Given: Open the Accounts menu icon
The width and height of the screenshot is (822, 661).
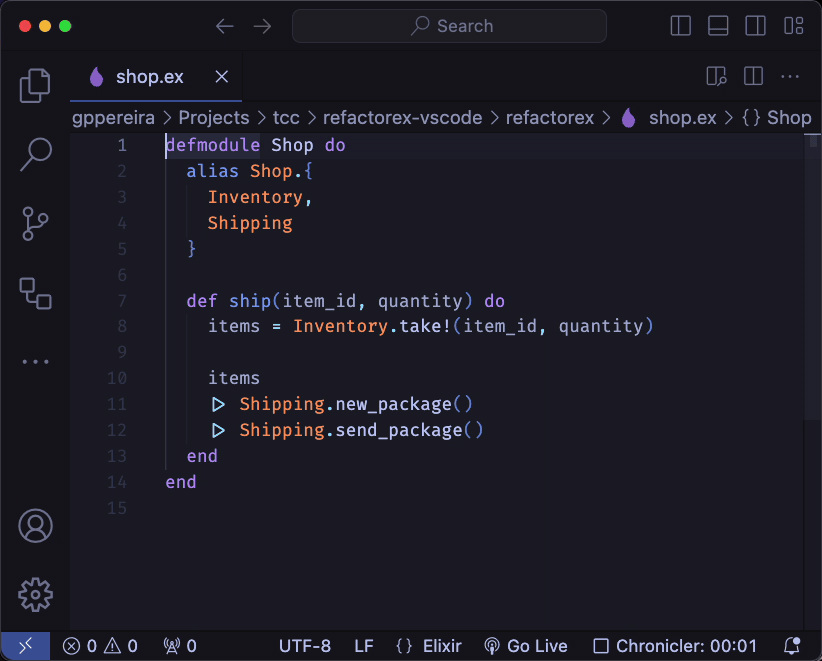Looking at the screenshot, I should pos(35,525).
